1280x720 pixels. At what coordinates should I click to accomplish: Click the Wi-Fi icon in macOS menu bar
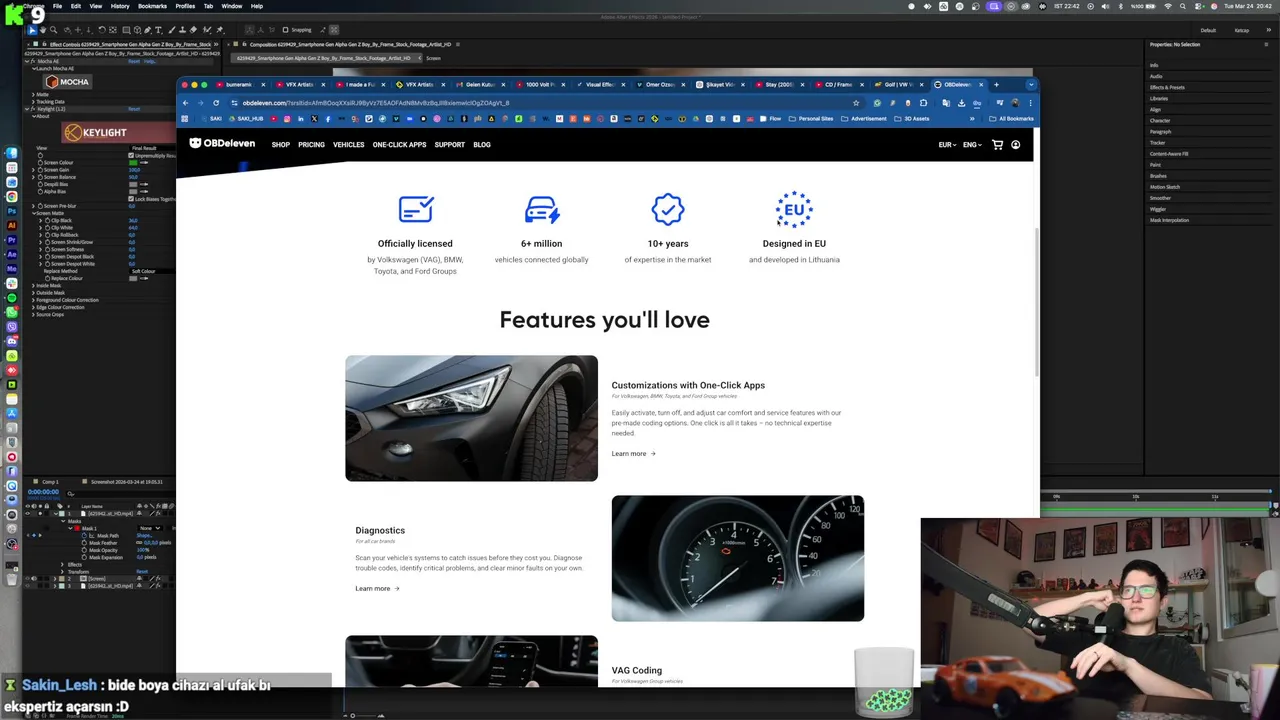(x=1166, y=6)
